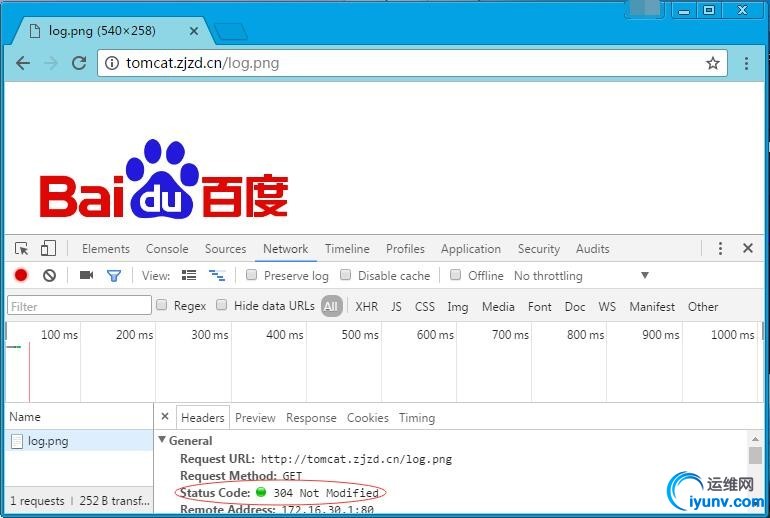Viewport: 770px width, 518px height.
Task: Filter requests by WS
Action: pyautogui.click(x=607, y=306)
